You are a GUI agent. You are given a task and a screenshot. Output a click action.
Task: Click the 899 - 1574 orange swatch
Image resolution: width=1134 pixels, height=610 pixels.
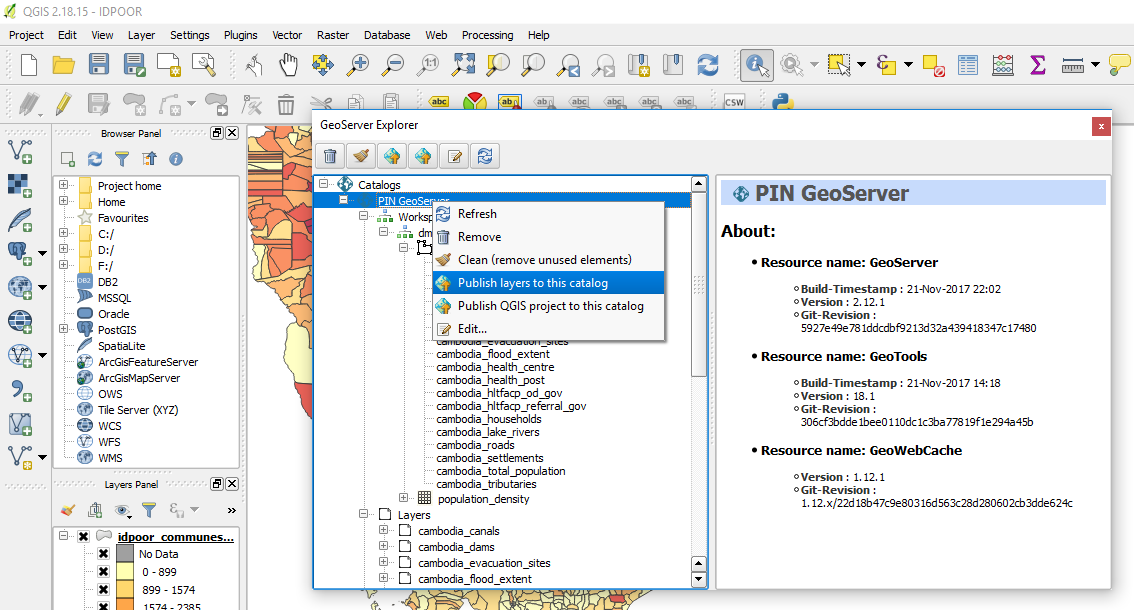pos(125,590)
